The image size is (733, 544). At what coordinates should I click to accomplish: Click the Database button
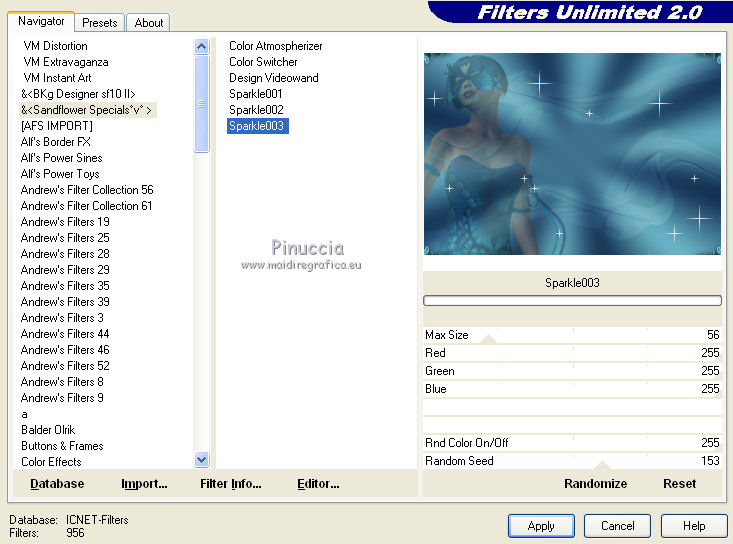[x=57, y=484]
